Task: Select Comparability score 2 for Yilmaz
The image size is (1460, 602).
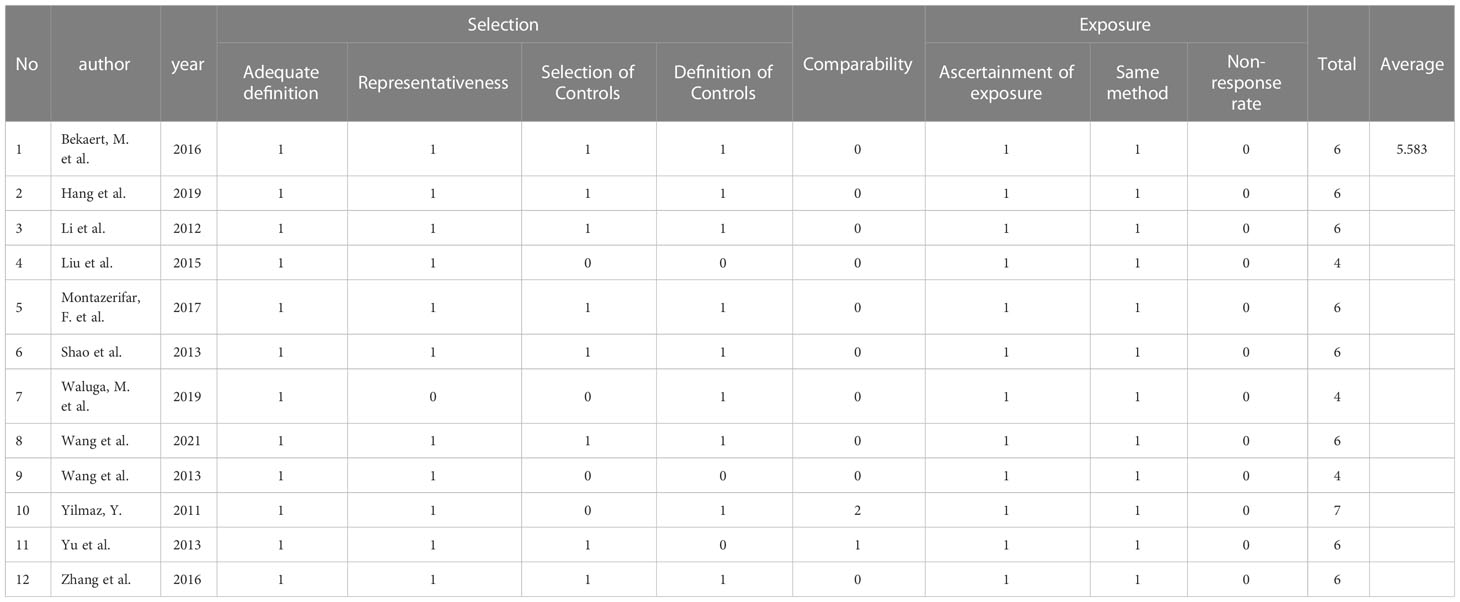Action: point(858,510)
